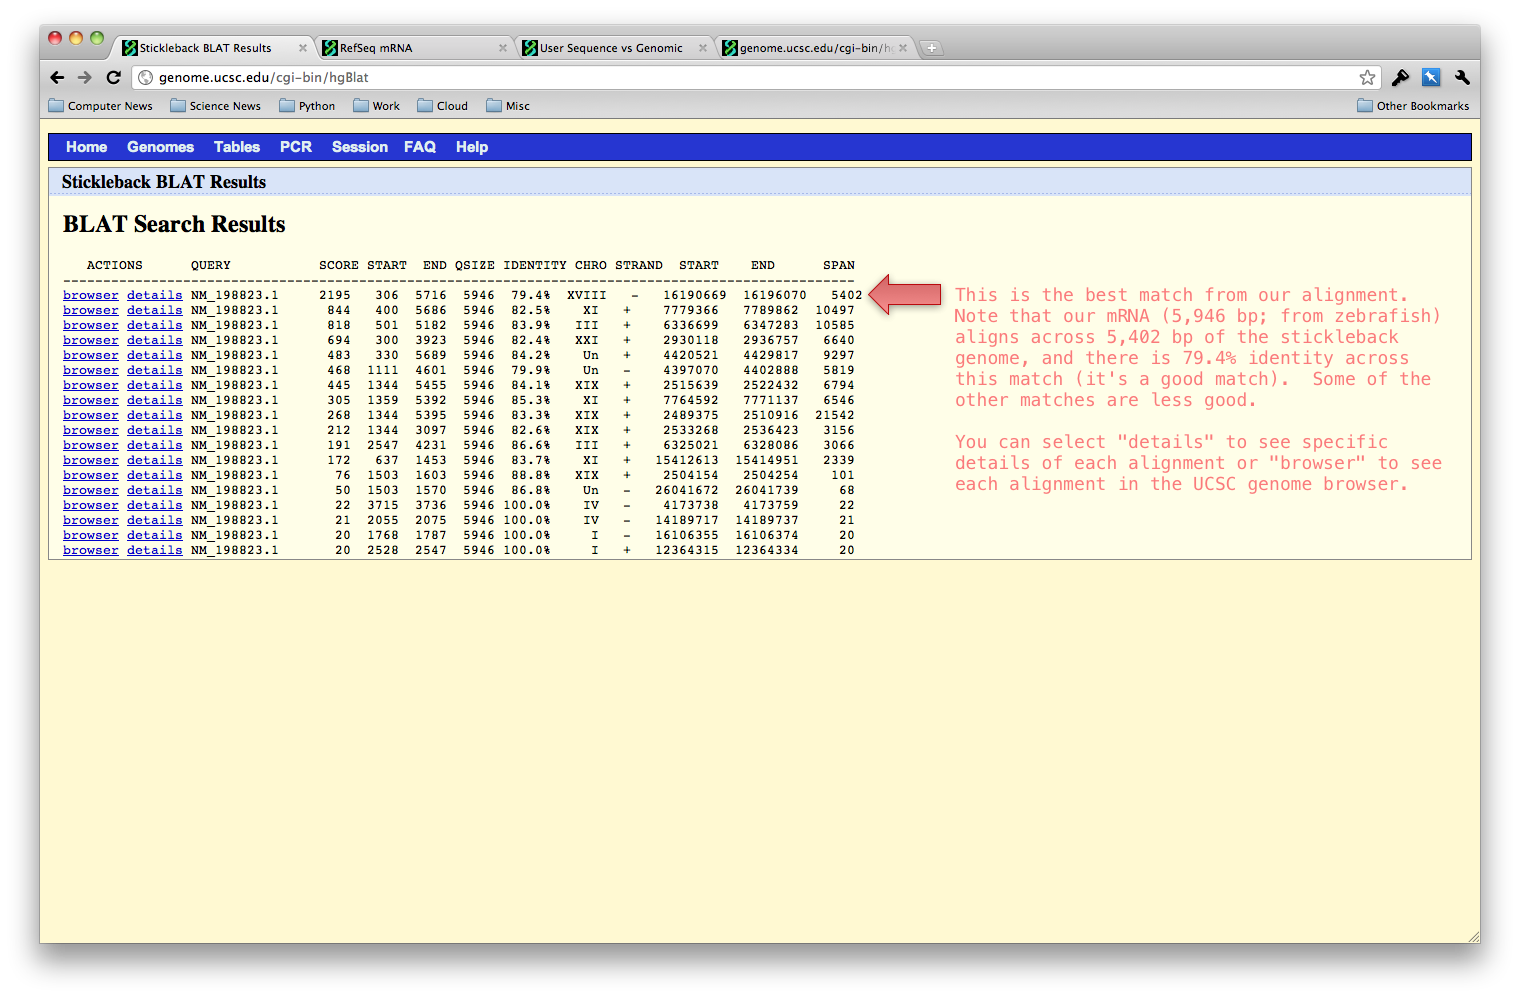Open details link for score 468 row
This screenshot has width=1520, height=998.
pyautogui.click(x=155, y=370)
